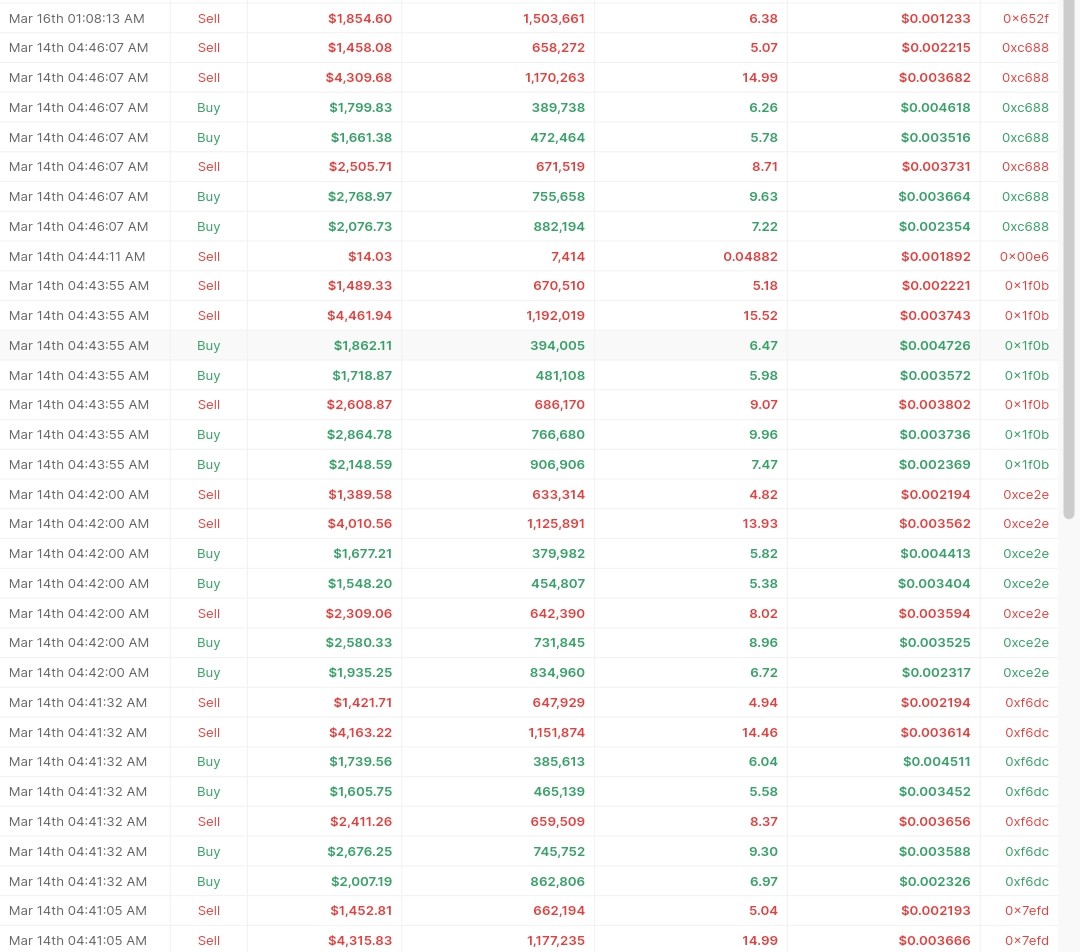Open transaction hash 0x652f link
Viewport: 1080px width, 952px height.
coord(1026,19)
